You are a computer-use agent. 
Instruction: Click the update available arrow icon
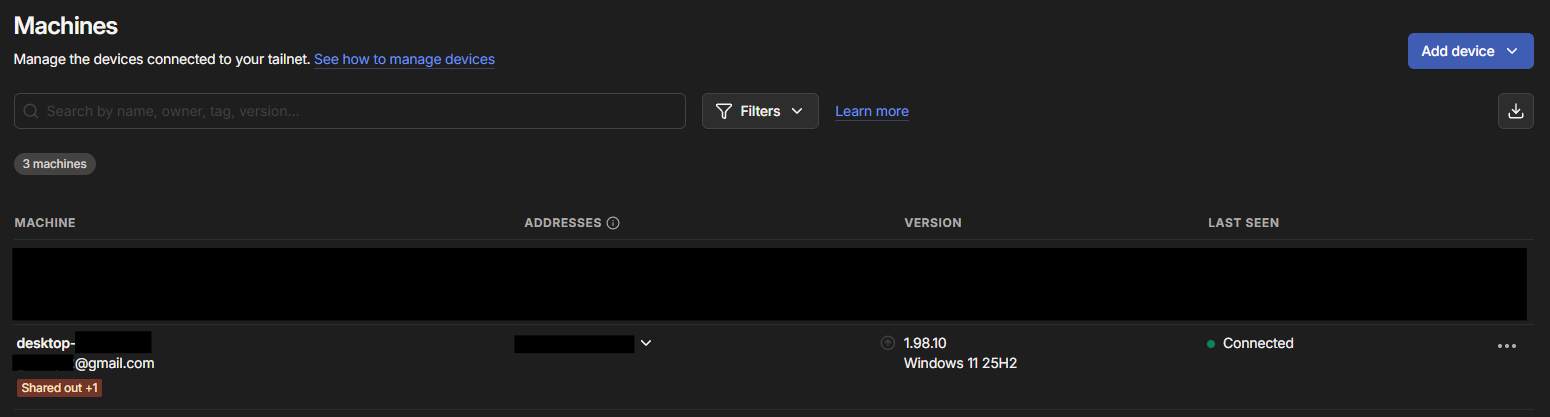pyautogui.click(x=887, y=343)
